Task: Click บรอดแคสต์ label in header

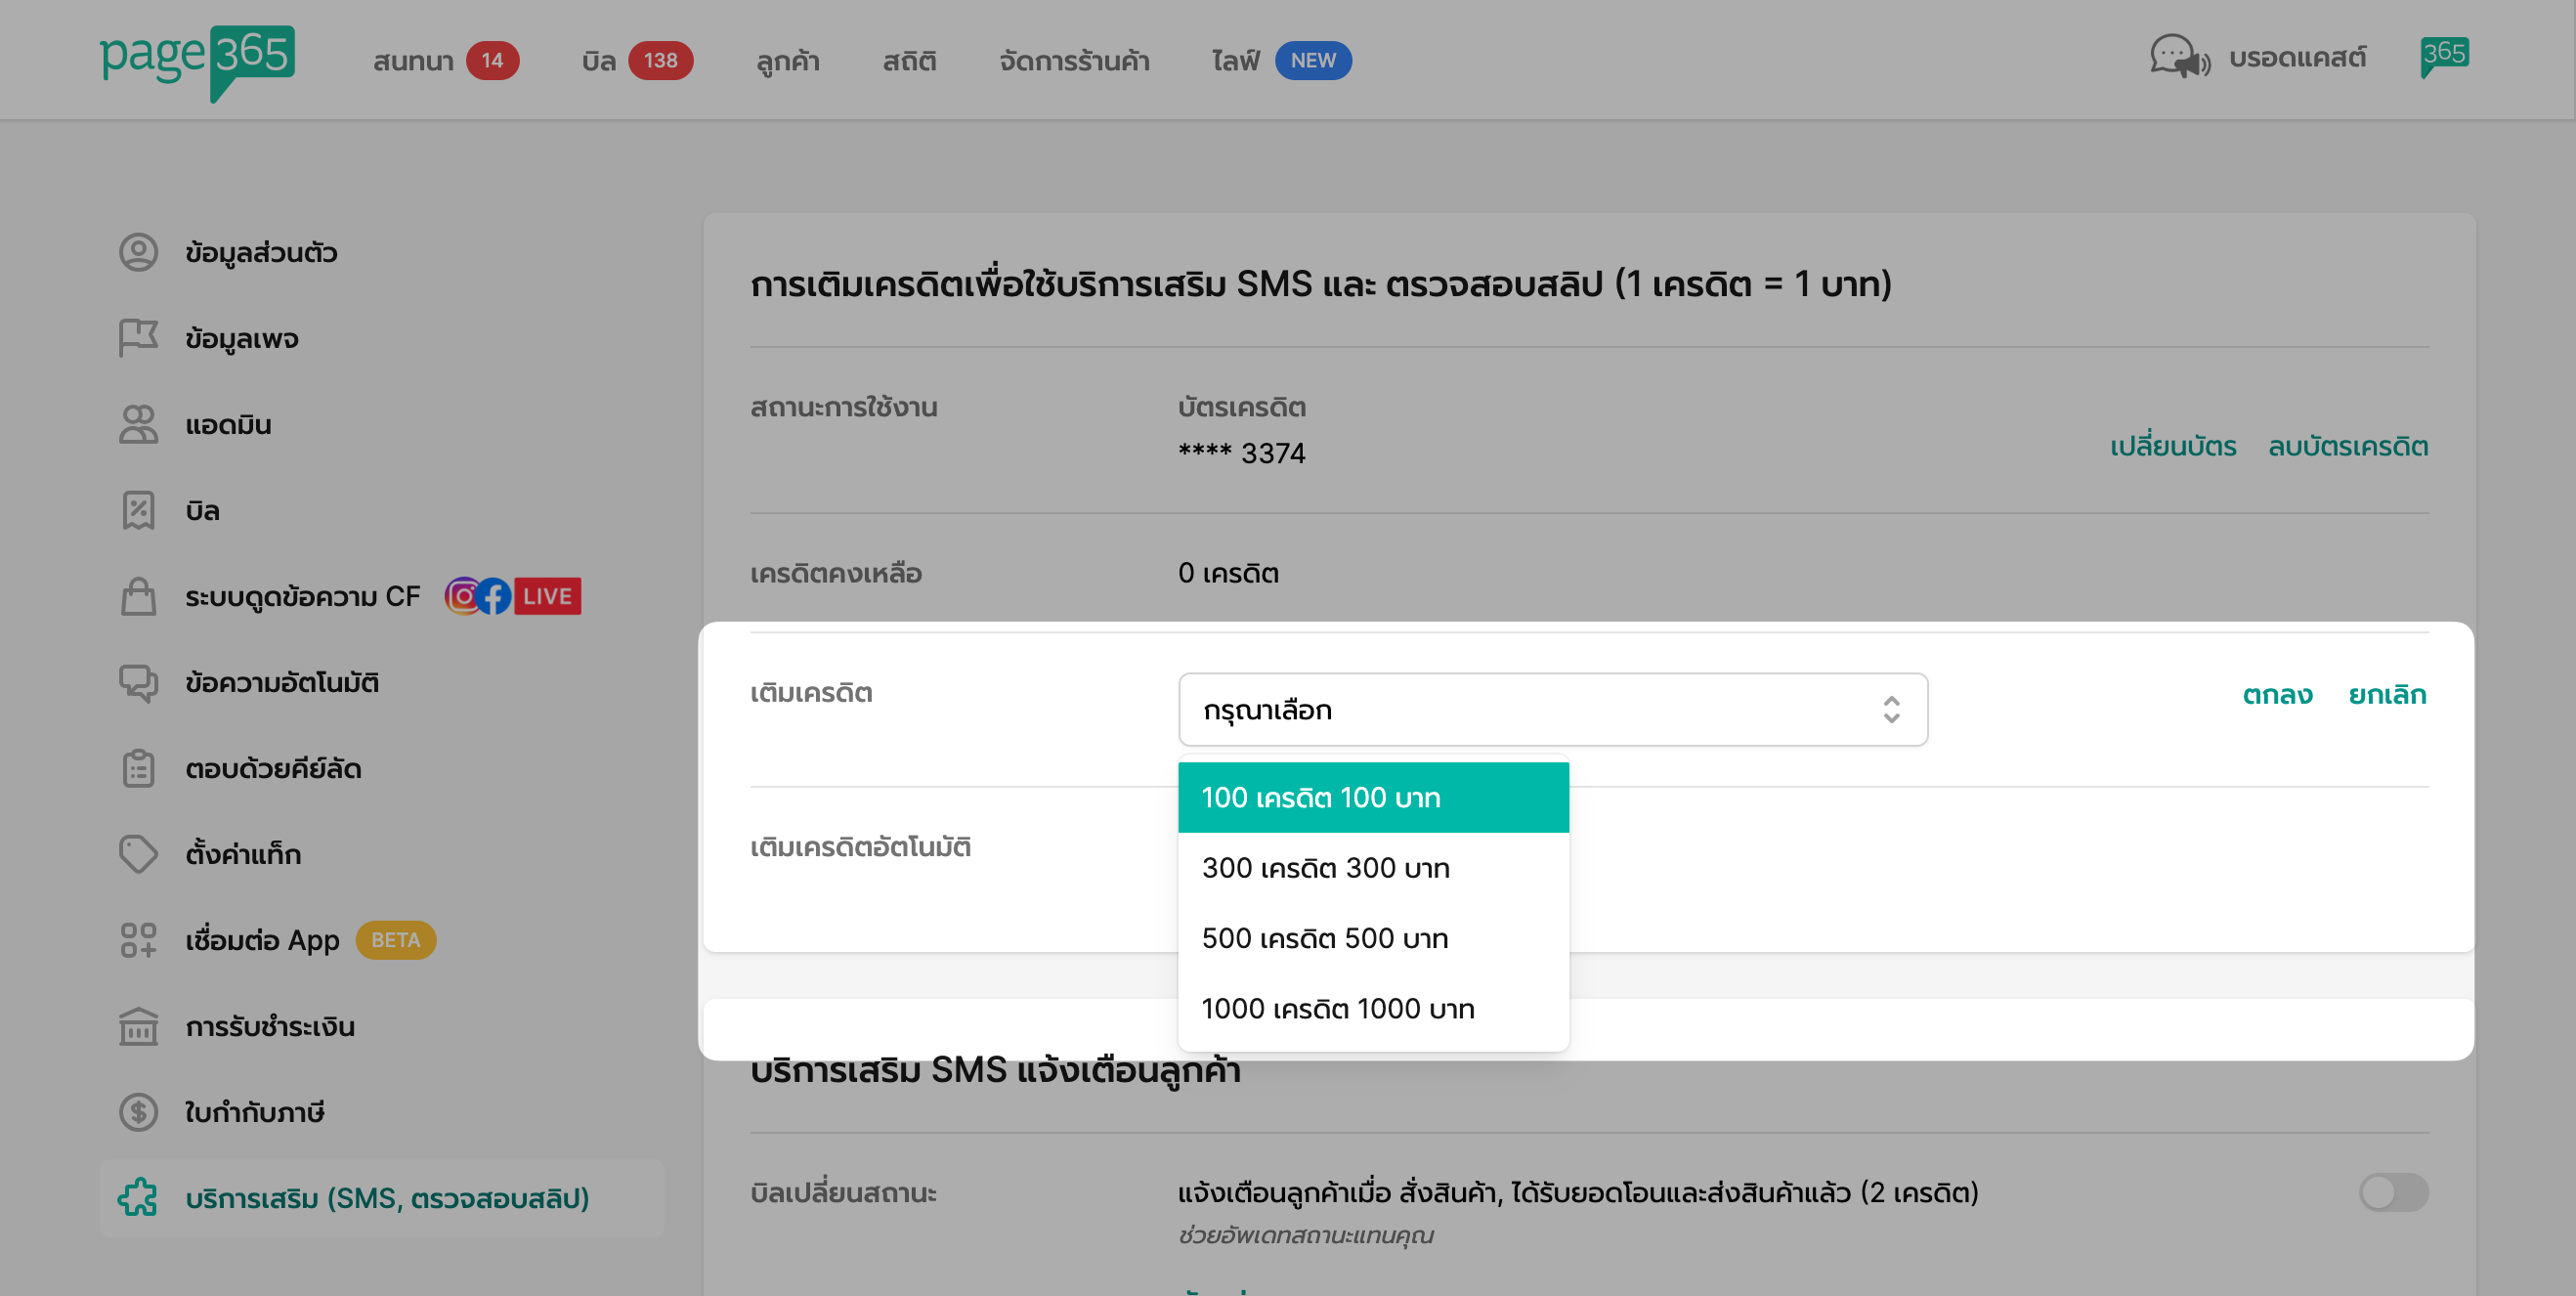Action: (x=2297, y=58)
